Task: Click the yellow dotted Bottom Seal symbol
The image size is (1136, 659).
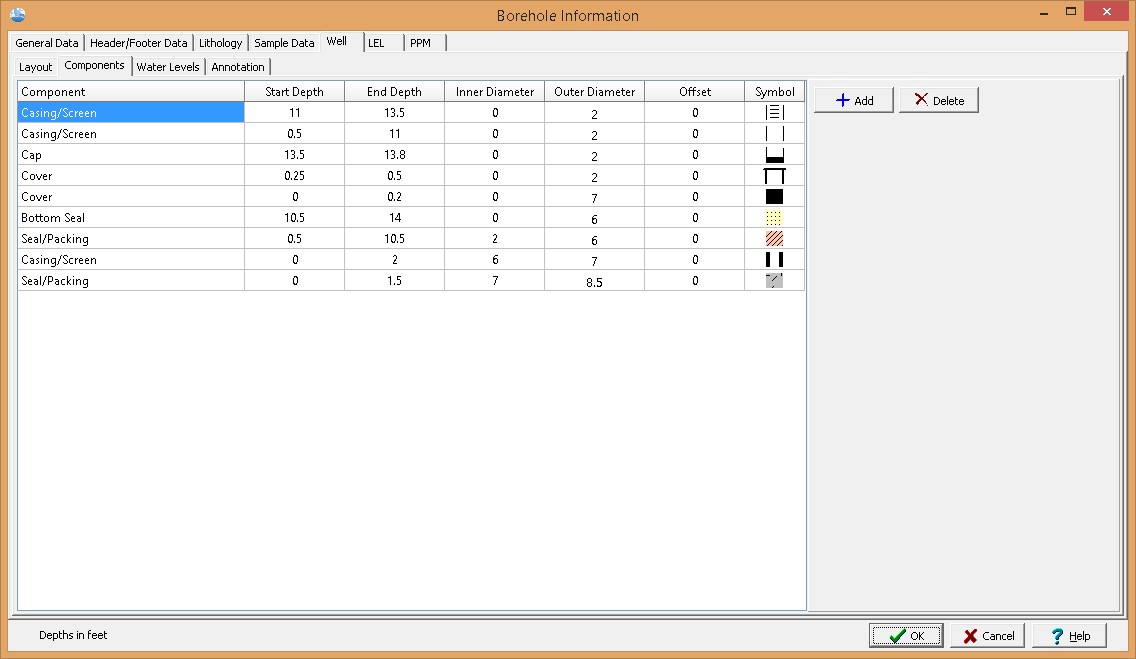Action: click(x=774, y=218)
